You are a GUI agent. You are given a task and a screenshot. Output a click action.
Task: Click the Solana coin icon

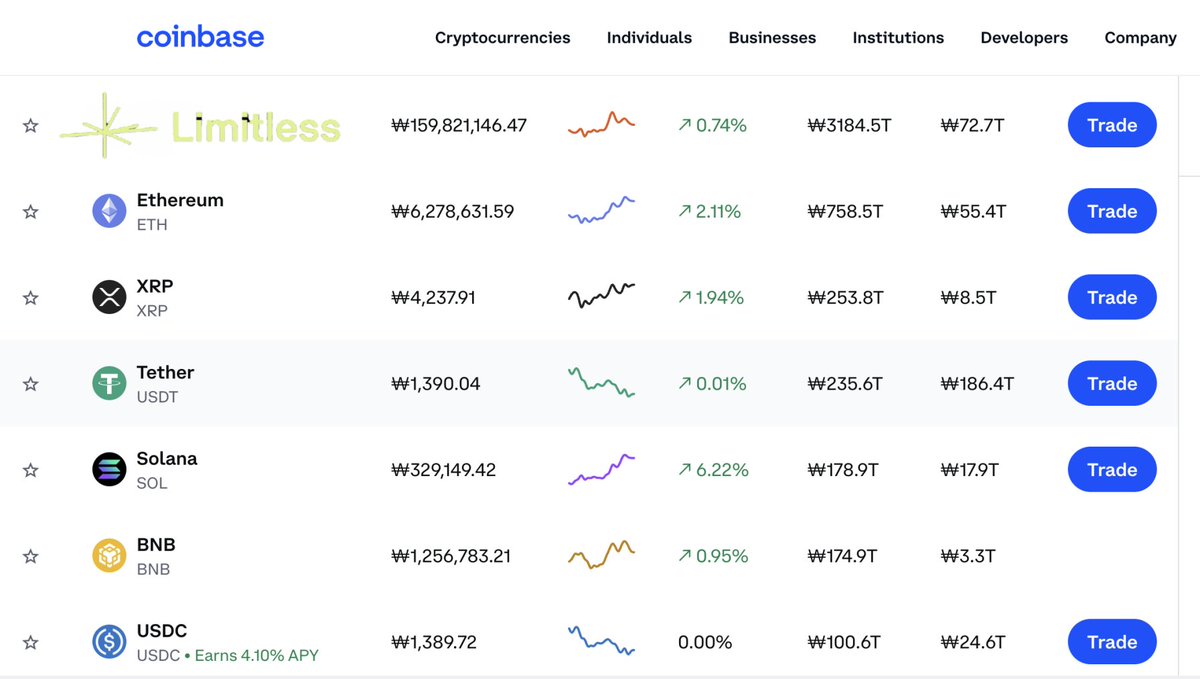[x=109, y=469]
